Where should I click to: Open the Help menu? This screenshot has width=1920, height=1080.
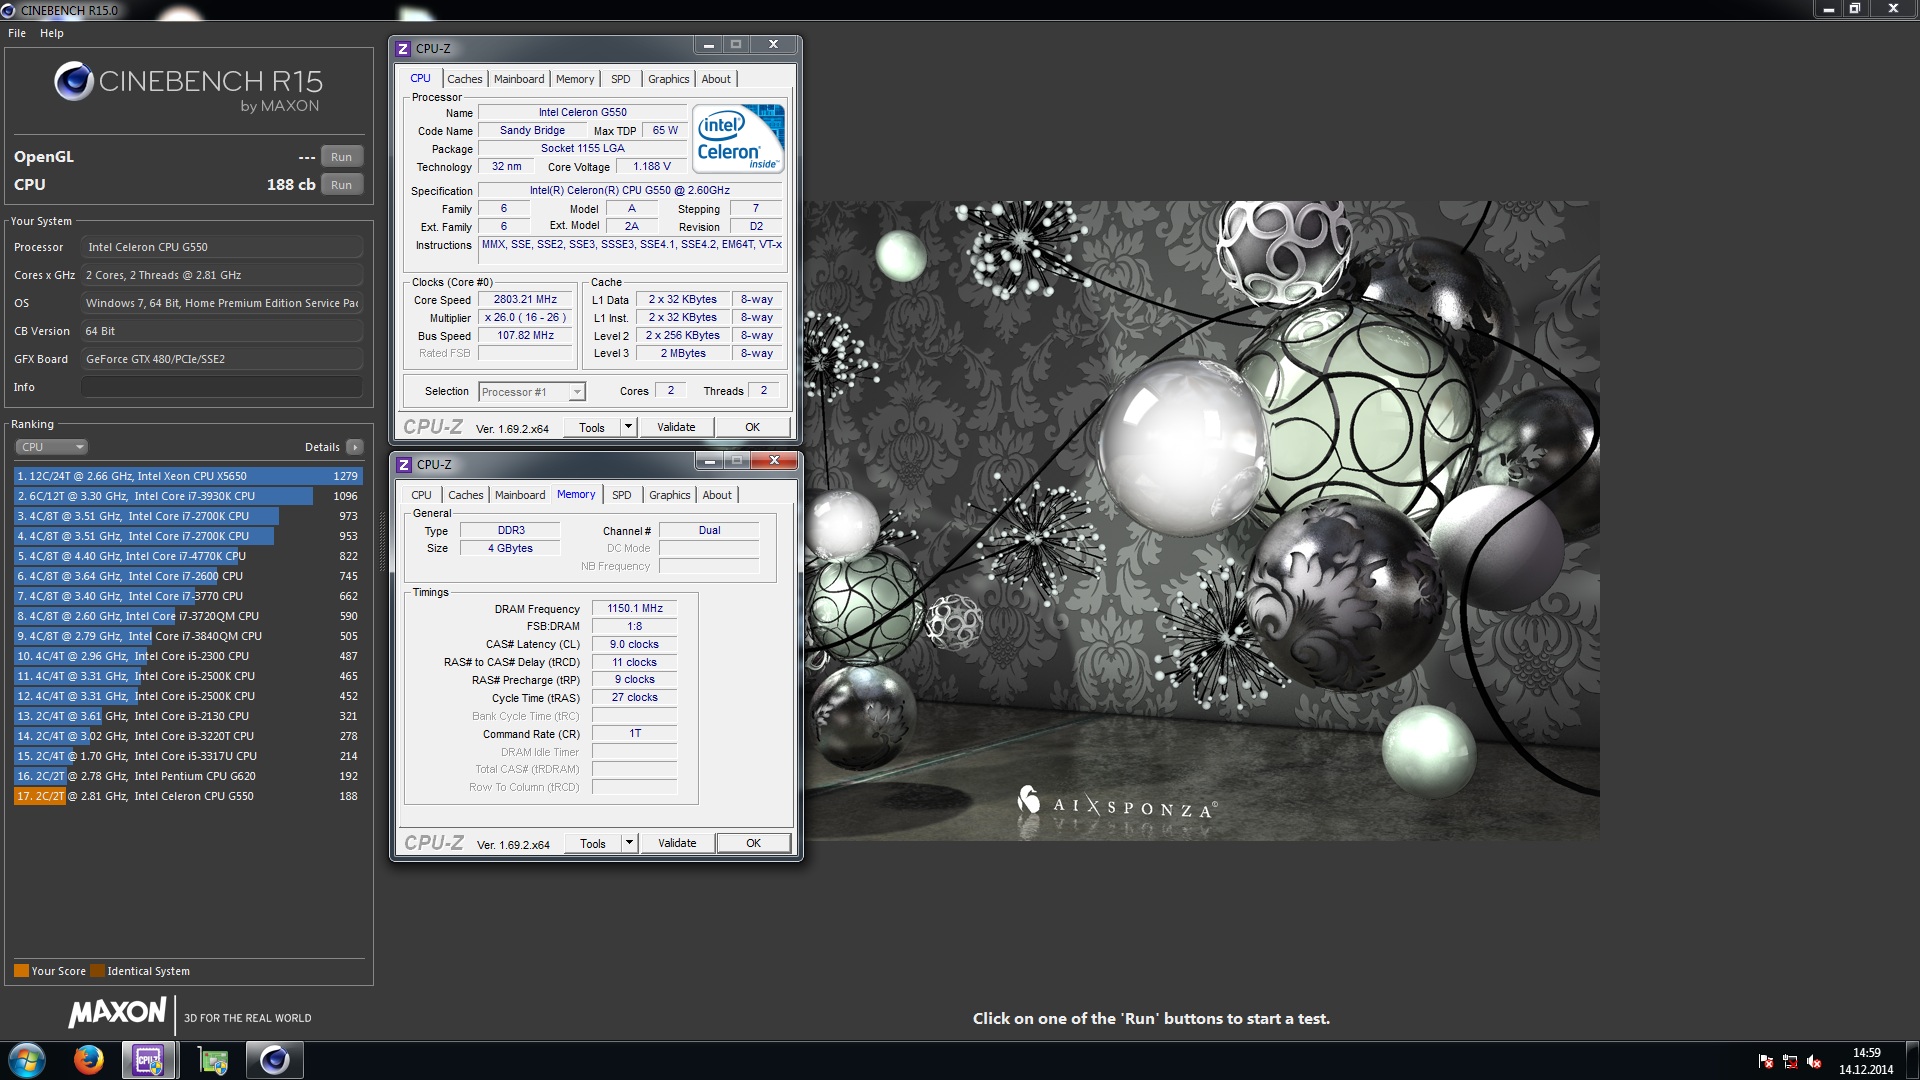pos(52,33)
